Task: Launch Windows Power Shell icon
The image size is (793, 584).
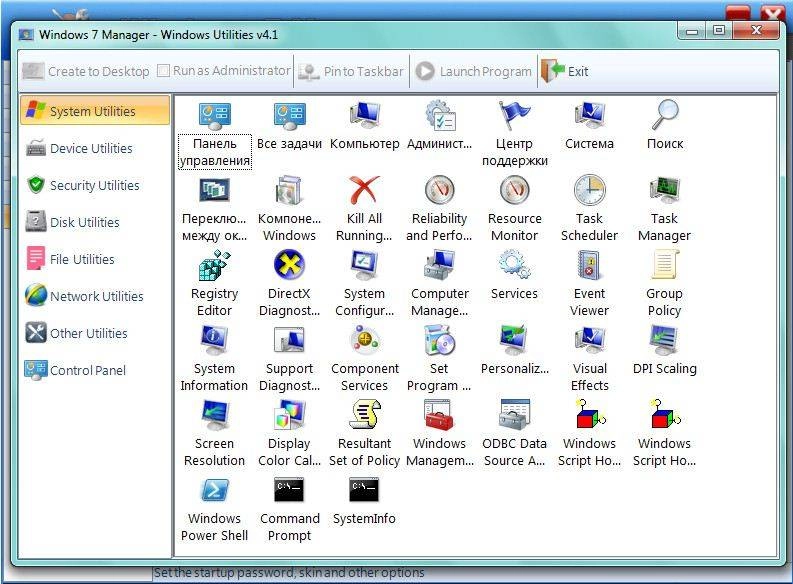Action: [214, 490]
